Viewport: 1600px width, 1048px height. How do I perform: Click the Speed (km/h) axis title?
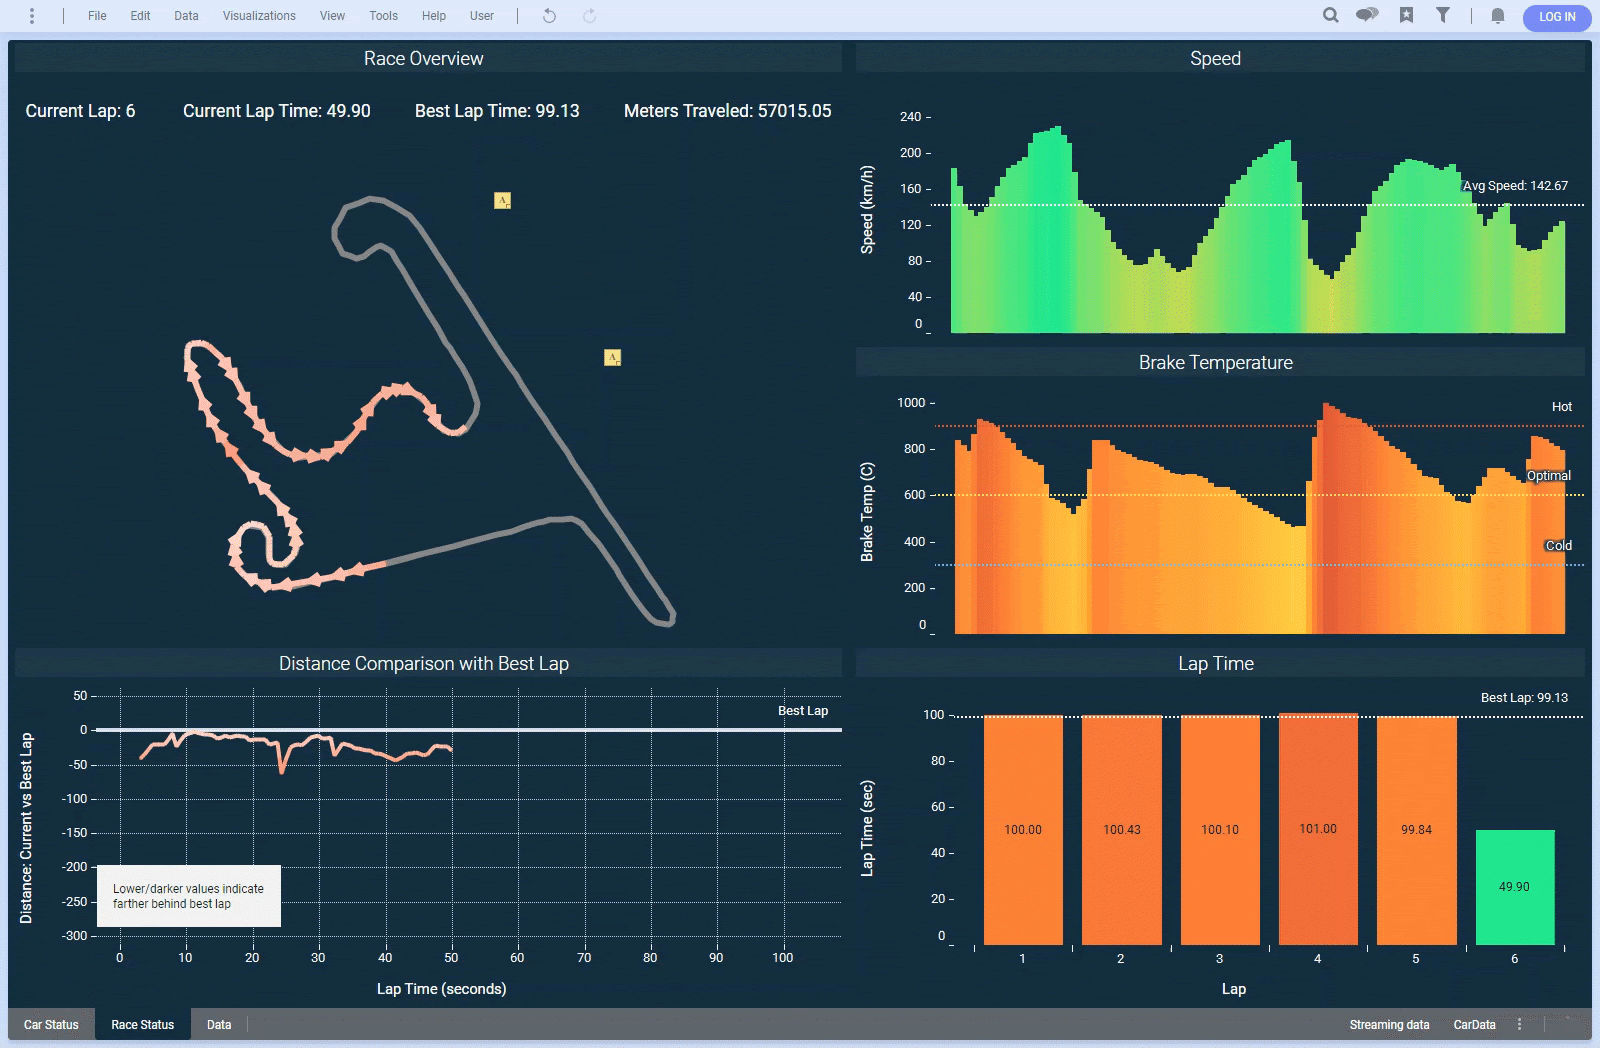click(867, 210)
